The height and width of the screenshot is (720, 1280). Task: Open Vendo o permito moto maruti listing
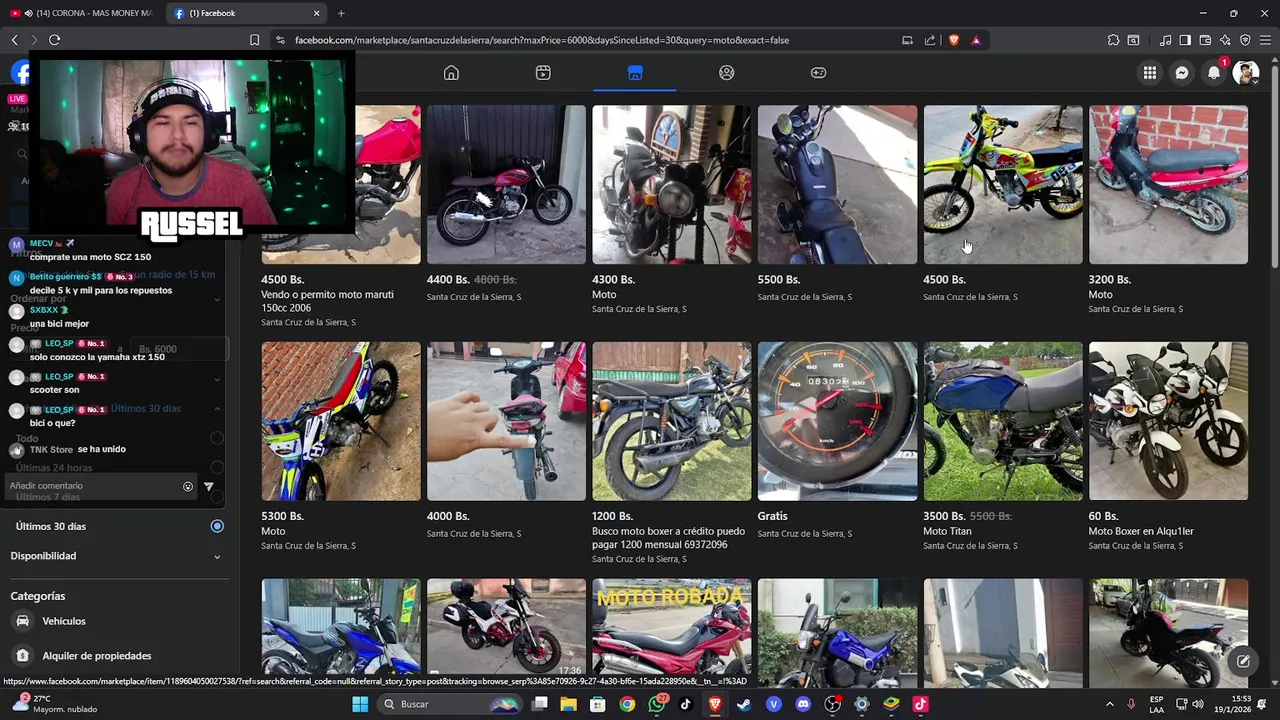327,301
